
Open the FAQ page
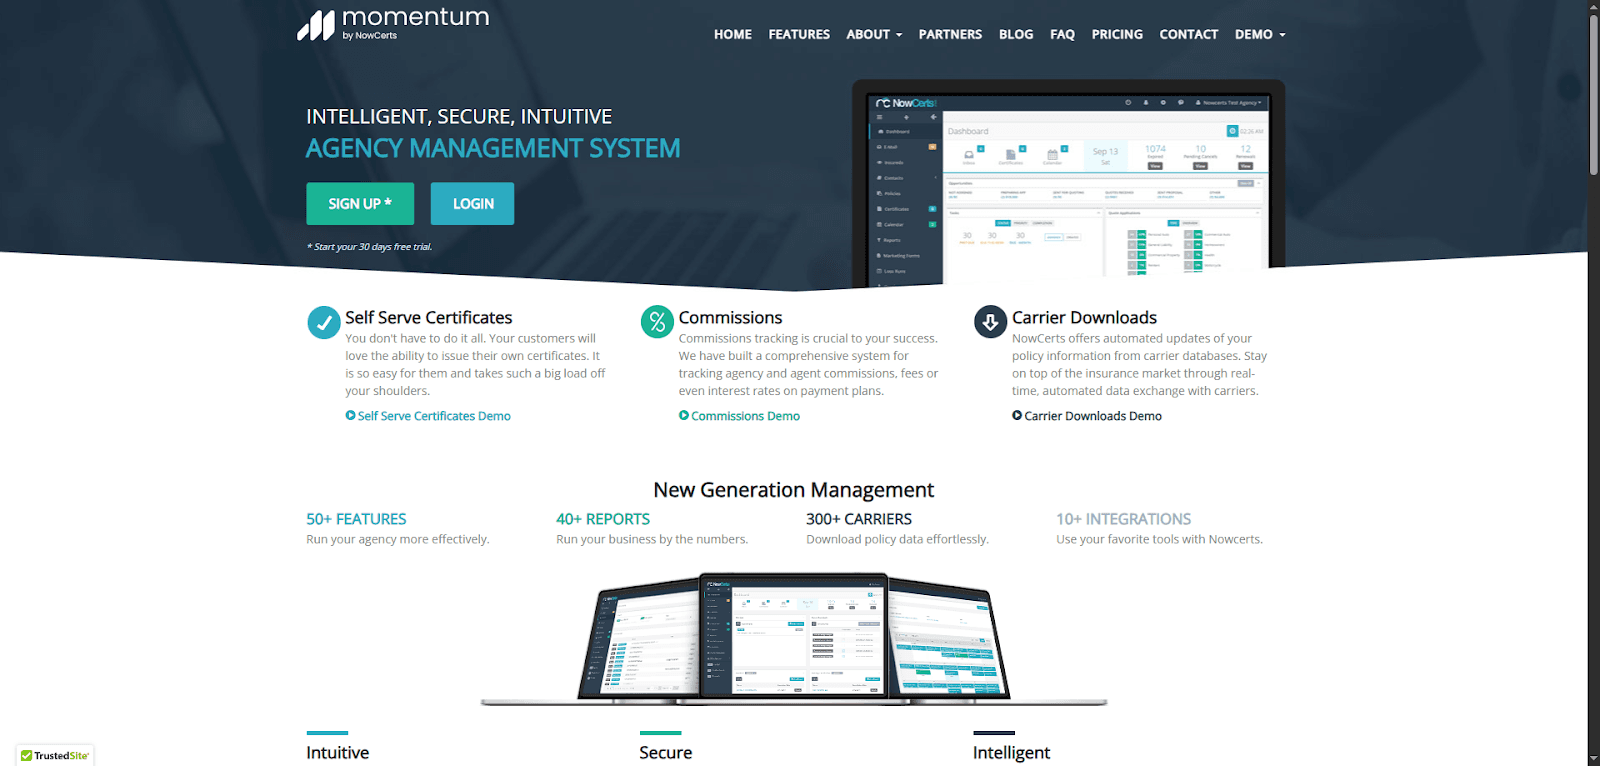[1062, 34]
